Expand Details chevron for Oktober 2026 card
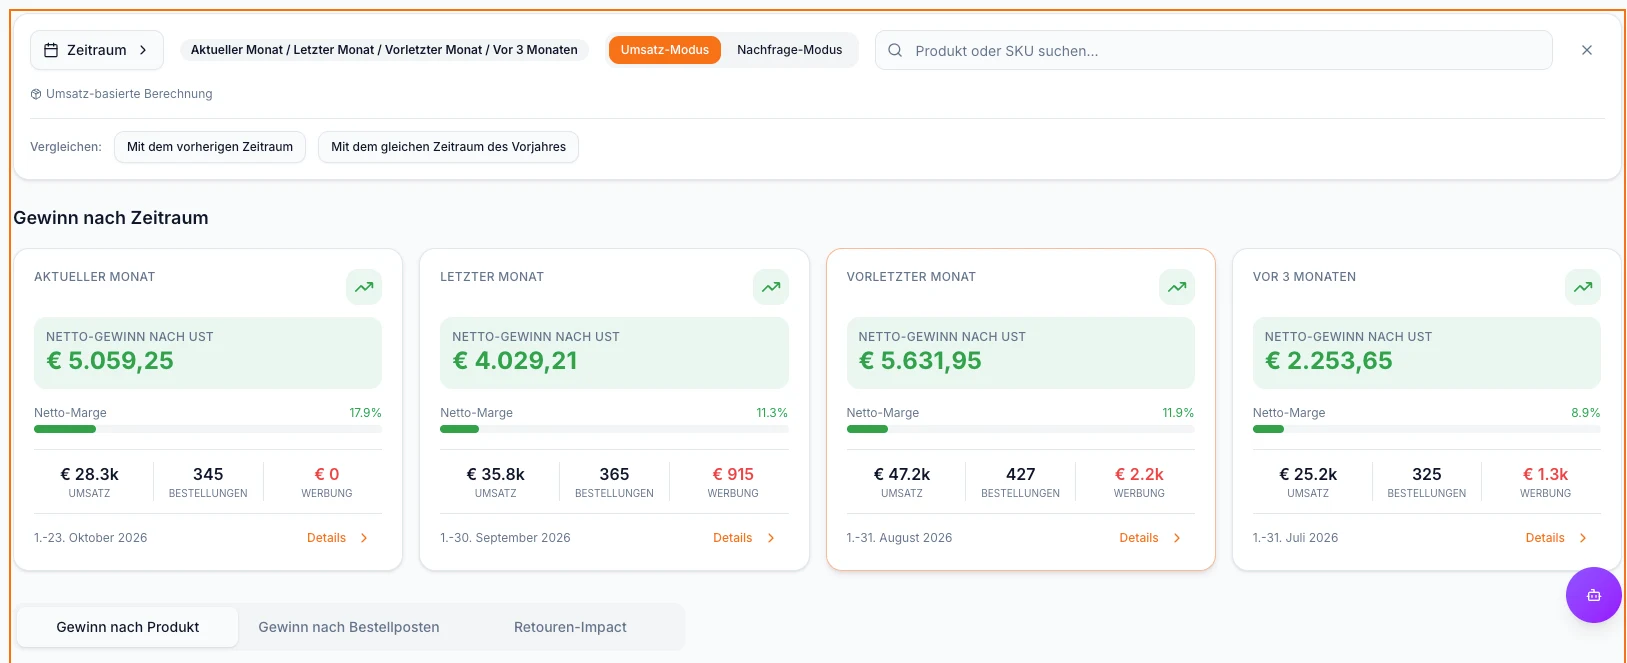The height and width of the screenshot is (663, 1627). click(x=364, y=538)
